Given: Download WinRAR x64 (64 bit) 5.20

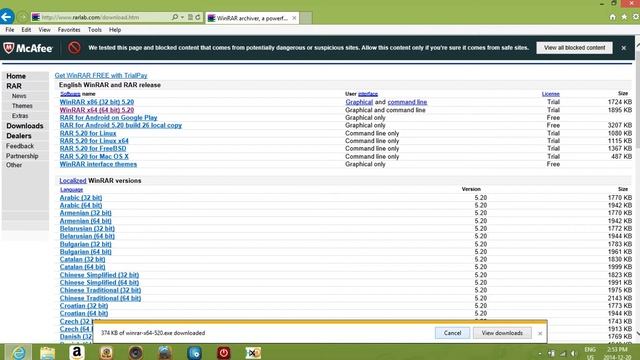Looking at the screenshot, I should 97,110.
